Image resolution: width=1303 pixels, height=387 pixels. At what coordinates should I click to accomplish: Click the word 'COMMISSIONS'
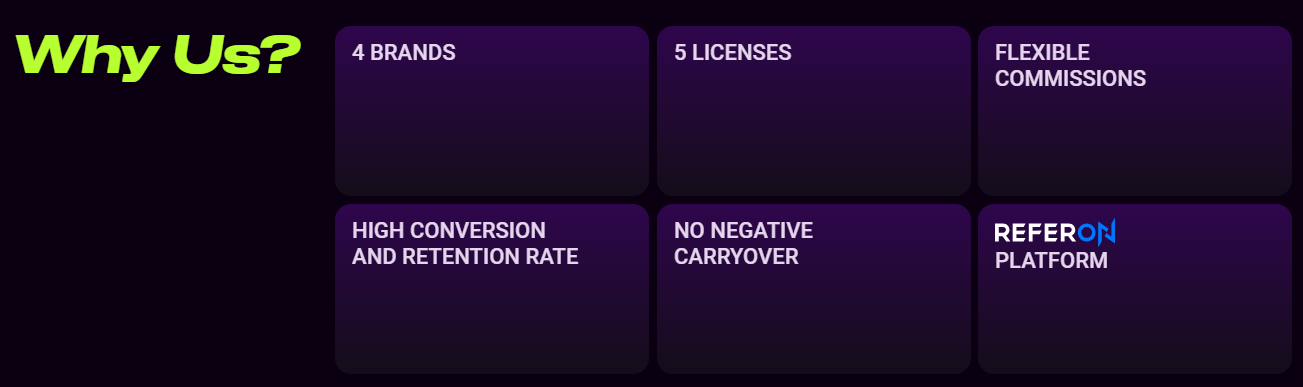pyautogui.click(x=1070, y=79)
